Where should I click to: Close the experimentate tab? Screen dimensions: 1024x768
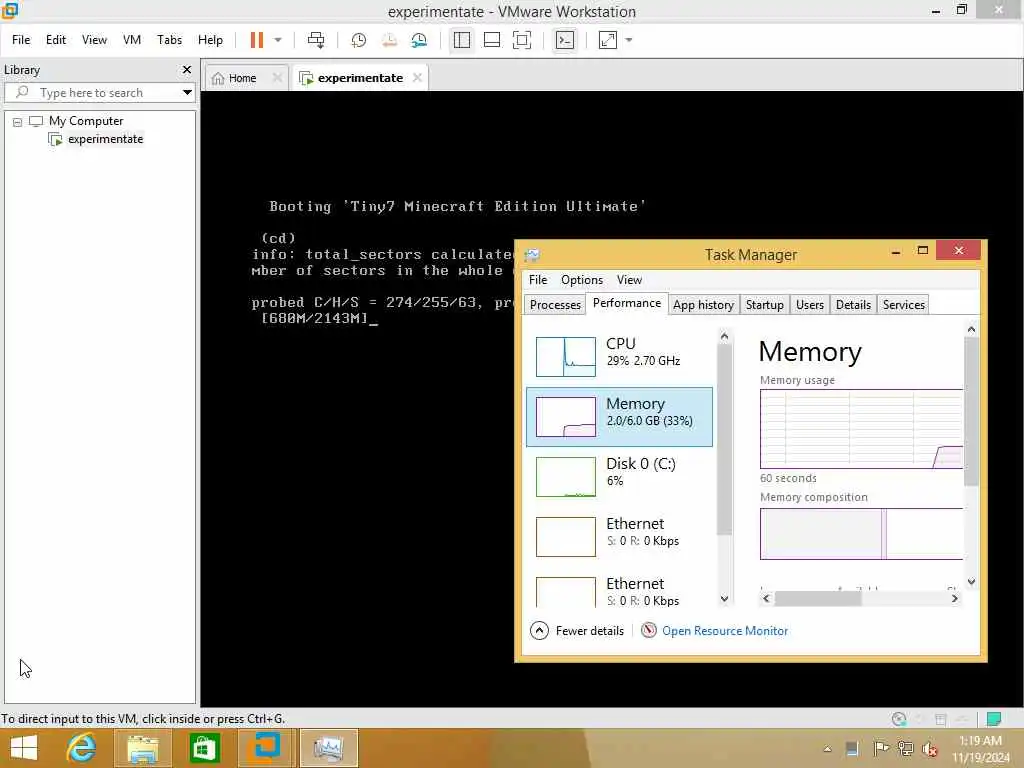pyautogui.click(x=417, y=78)
